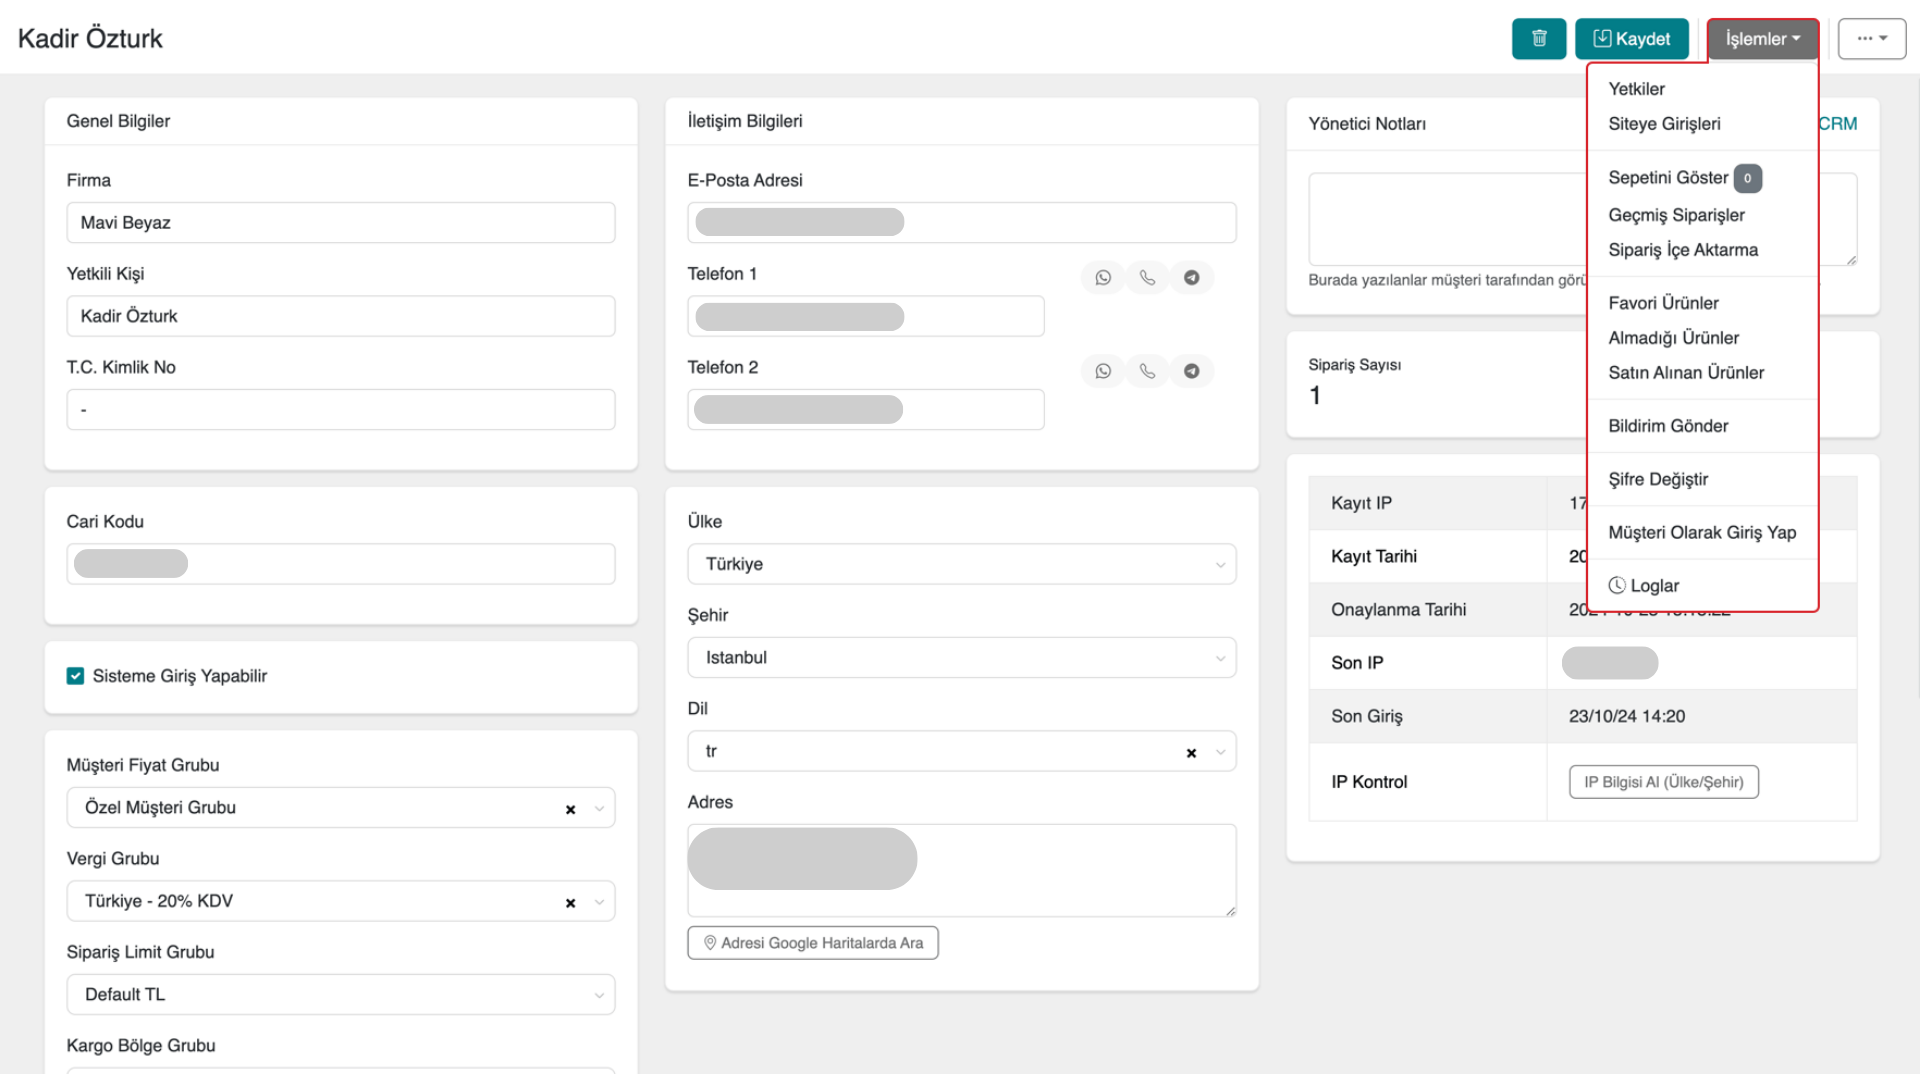Click Adresi Google Haritalarda Ara button
This screenshot has height=1080, width=1920.
pos(812,943)
